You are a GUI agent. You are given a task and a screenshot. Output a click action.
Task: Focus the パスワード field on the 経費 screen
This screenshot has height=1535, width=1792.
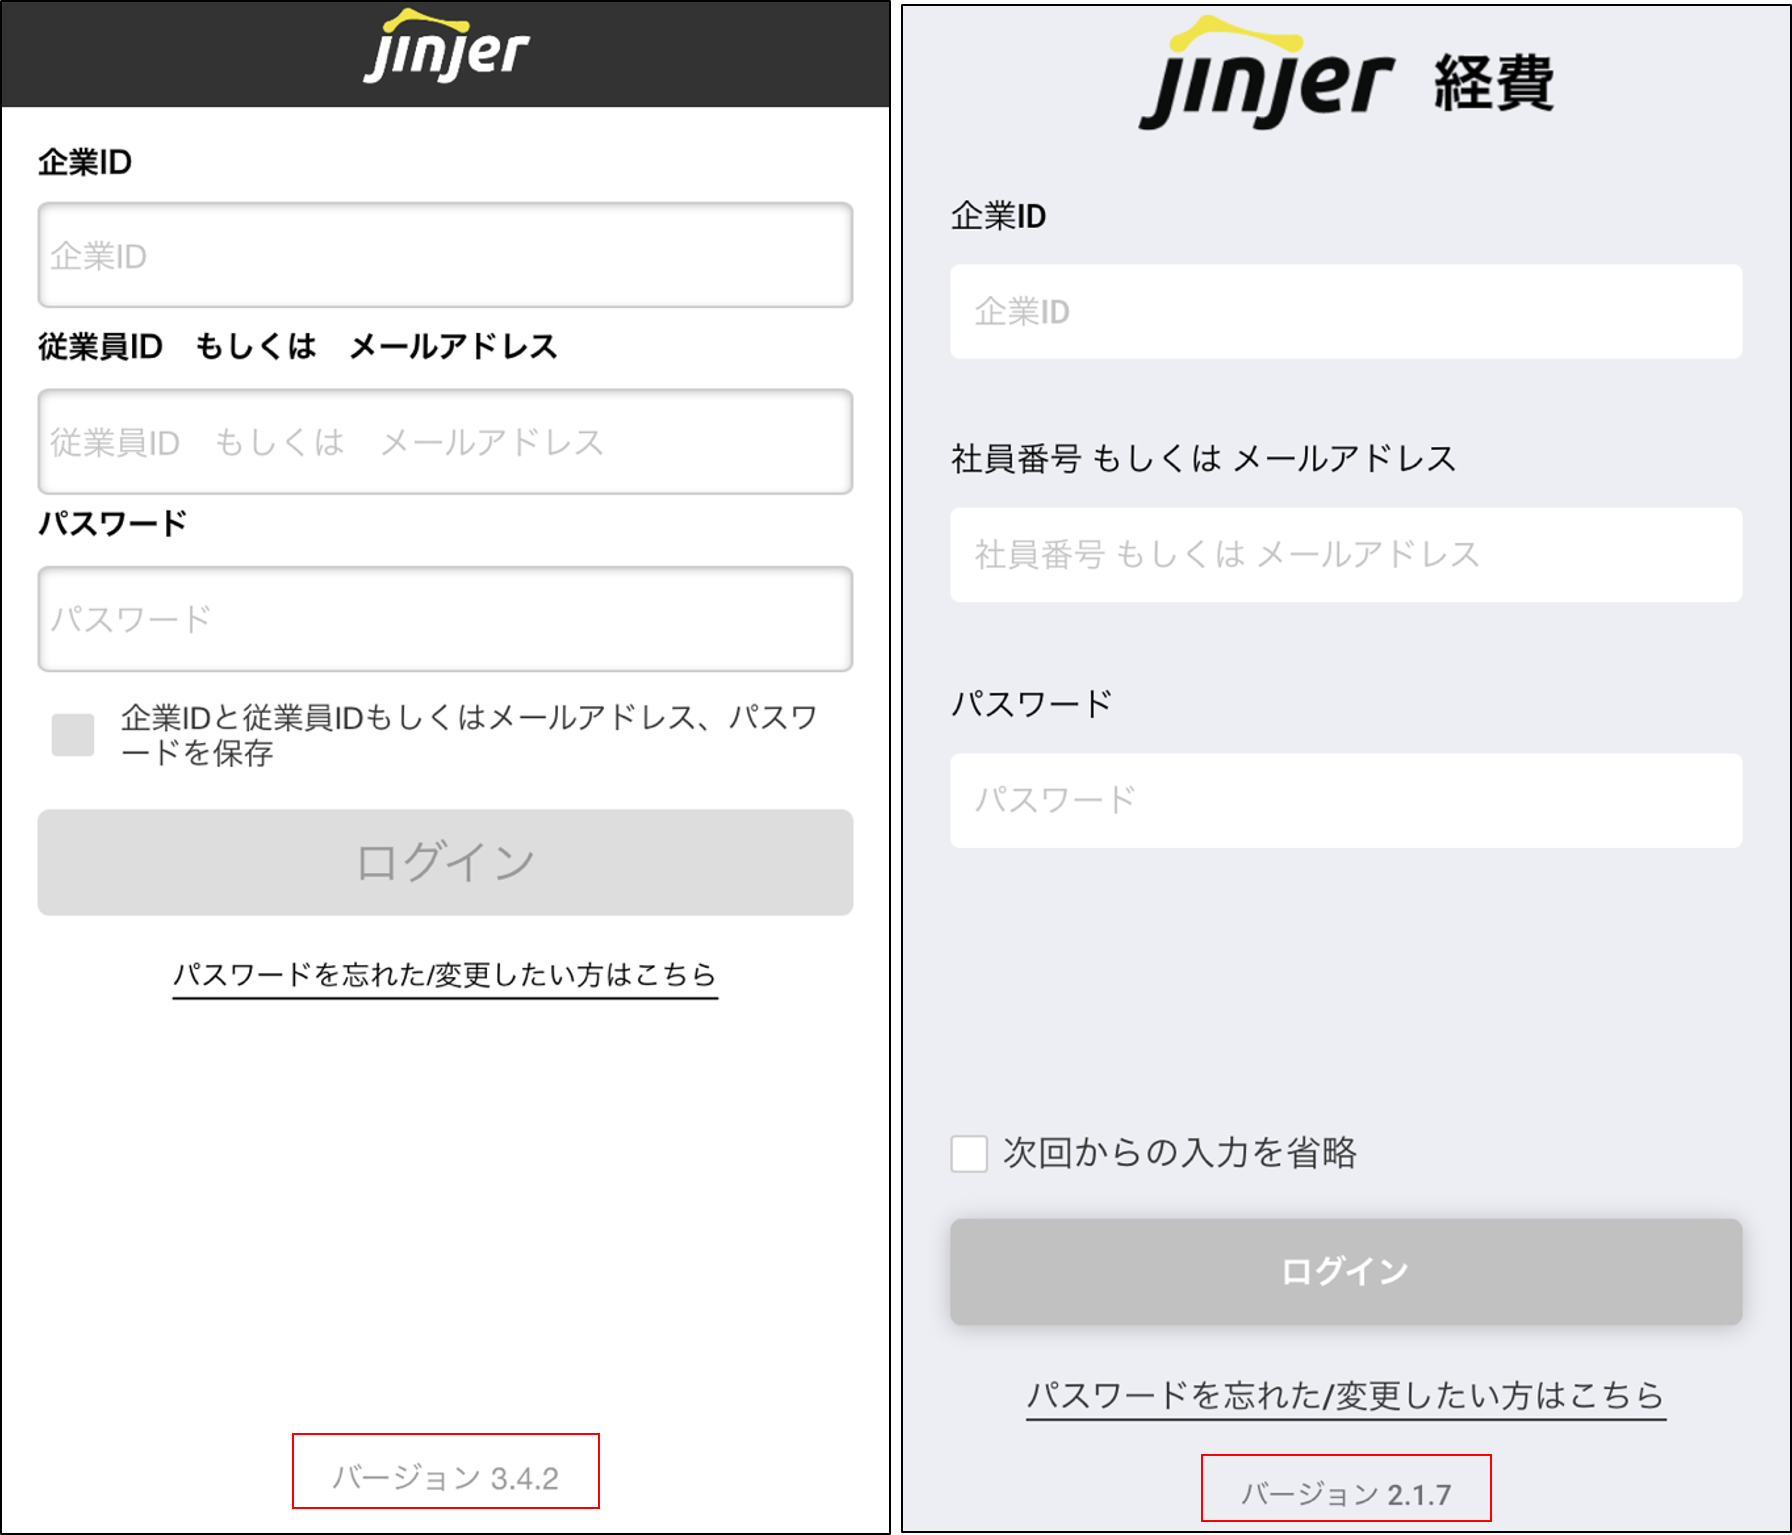click(x=1346, y=800)
